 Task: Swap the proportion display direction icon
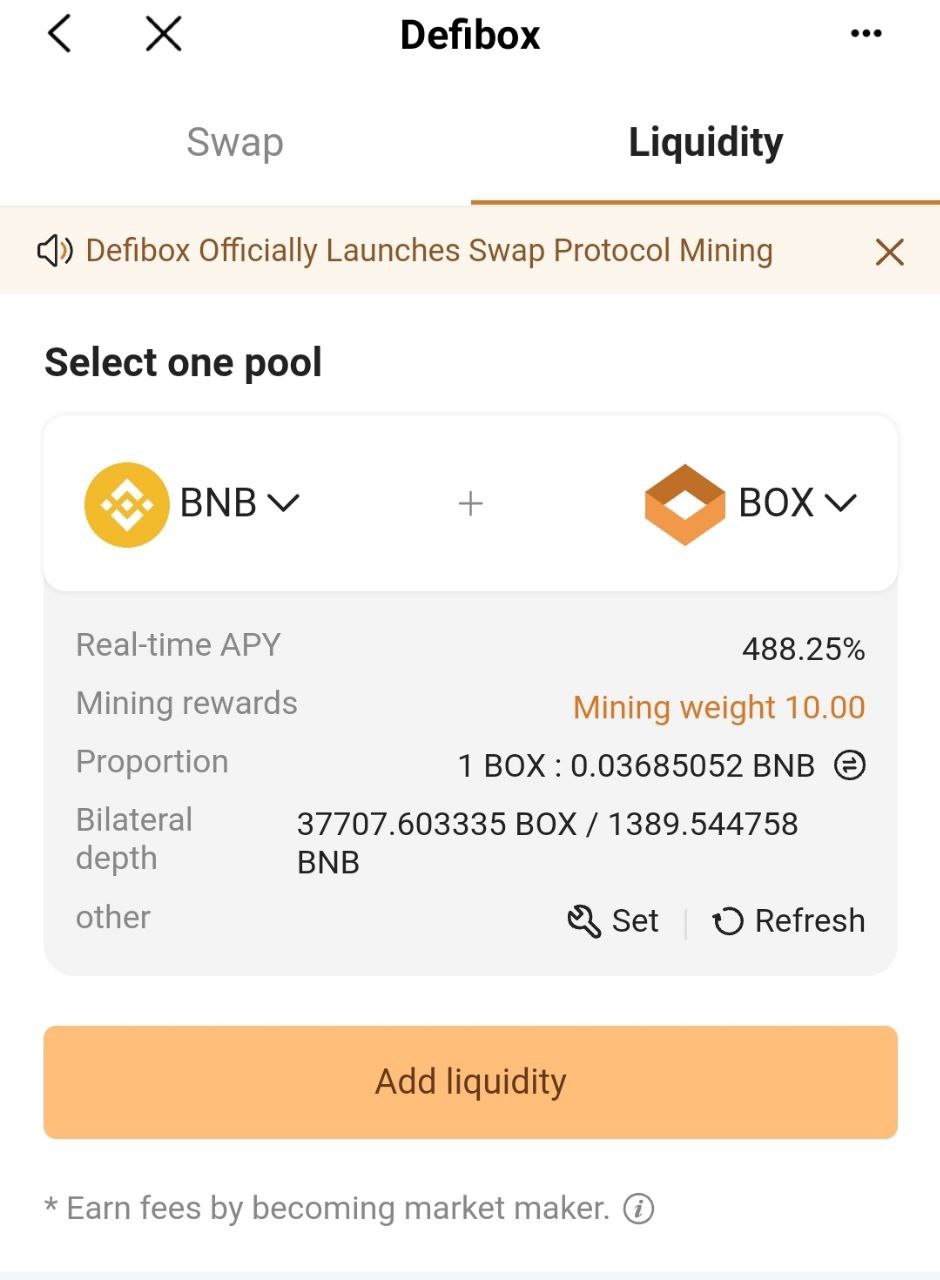coord(849,766)
